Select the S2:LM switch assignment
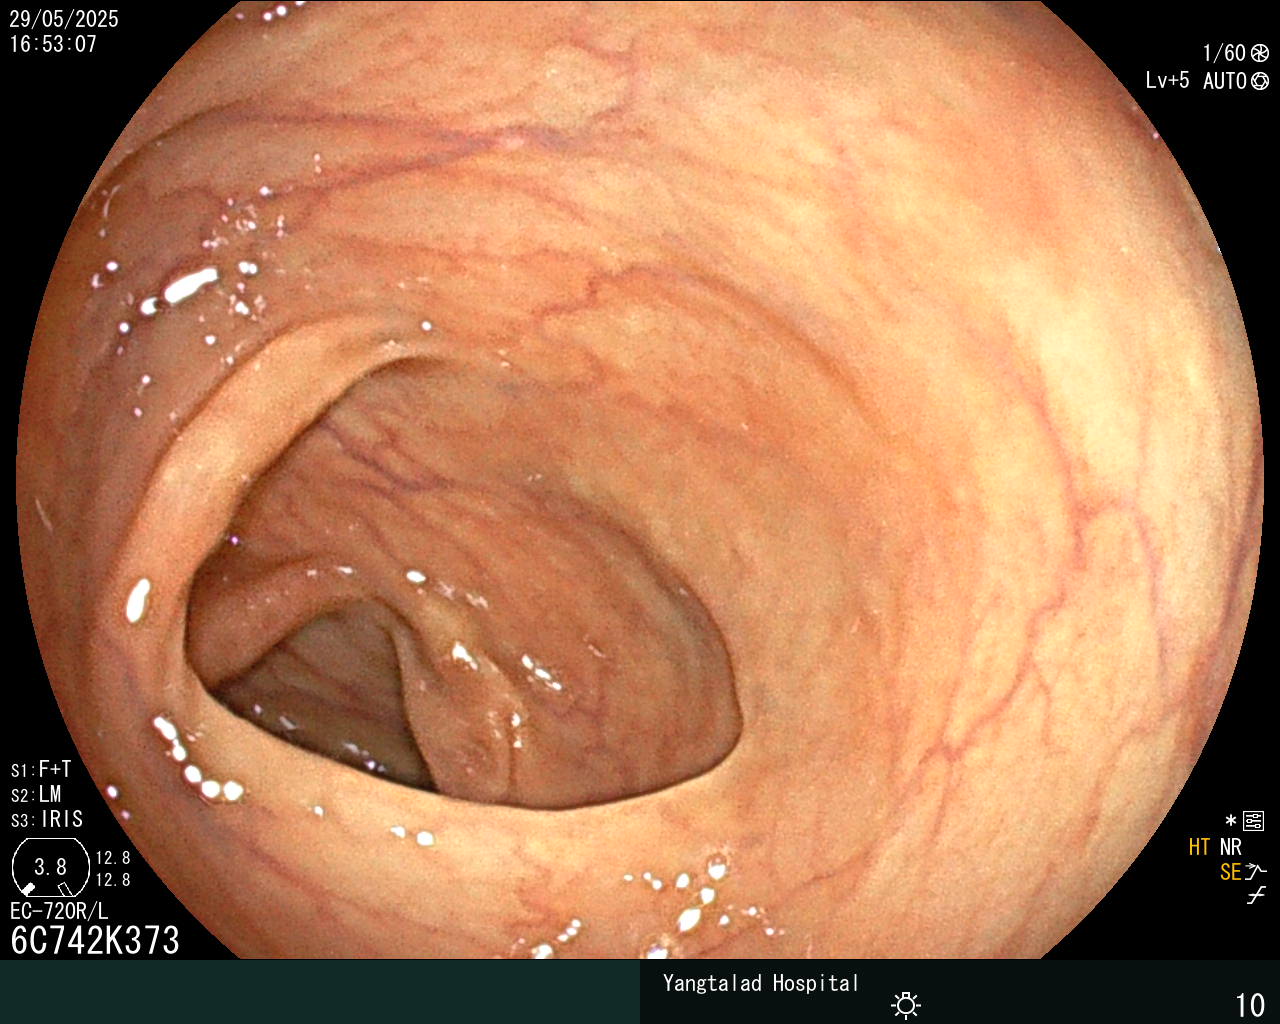This screenshot has height=1024, width=1280. click(x=36, y=795)
